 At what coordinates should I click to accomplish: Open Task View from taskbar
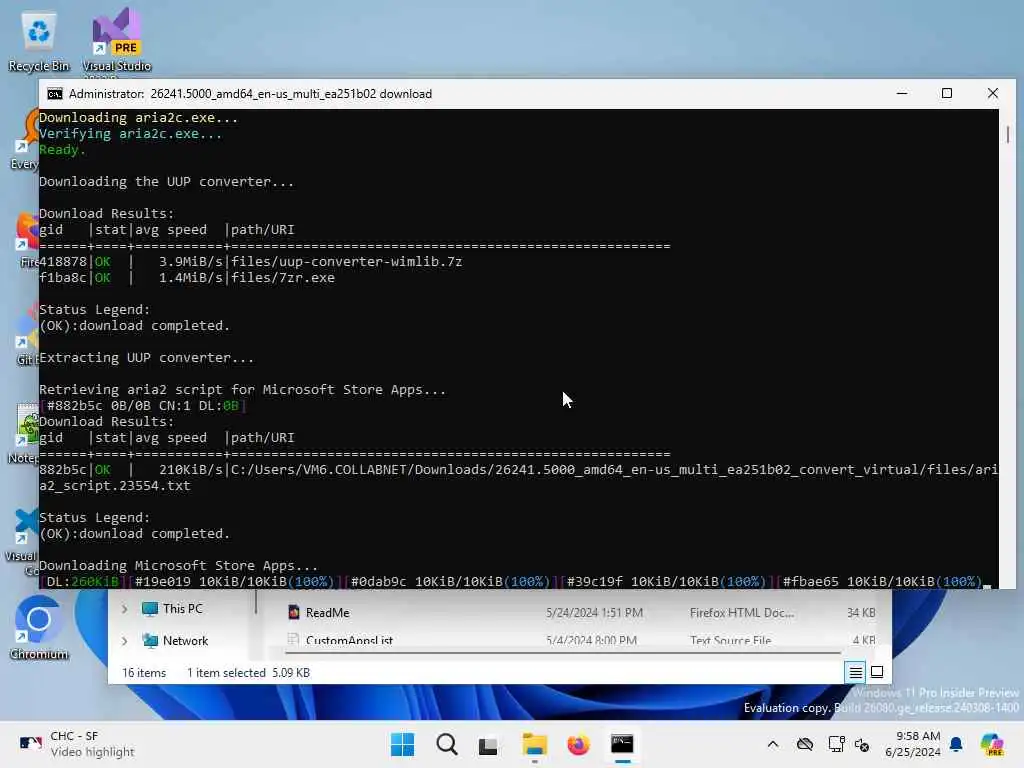point(488,745)
